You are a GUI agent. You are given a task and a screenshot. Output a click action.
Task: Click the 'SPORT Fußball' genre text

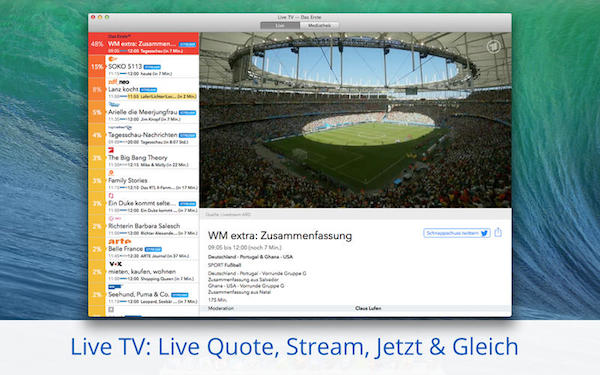225,265
